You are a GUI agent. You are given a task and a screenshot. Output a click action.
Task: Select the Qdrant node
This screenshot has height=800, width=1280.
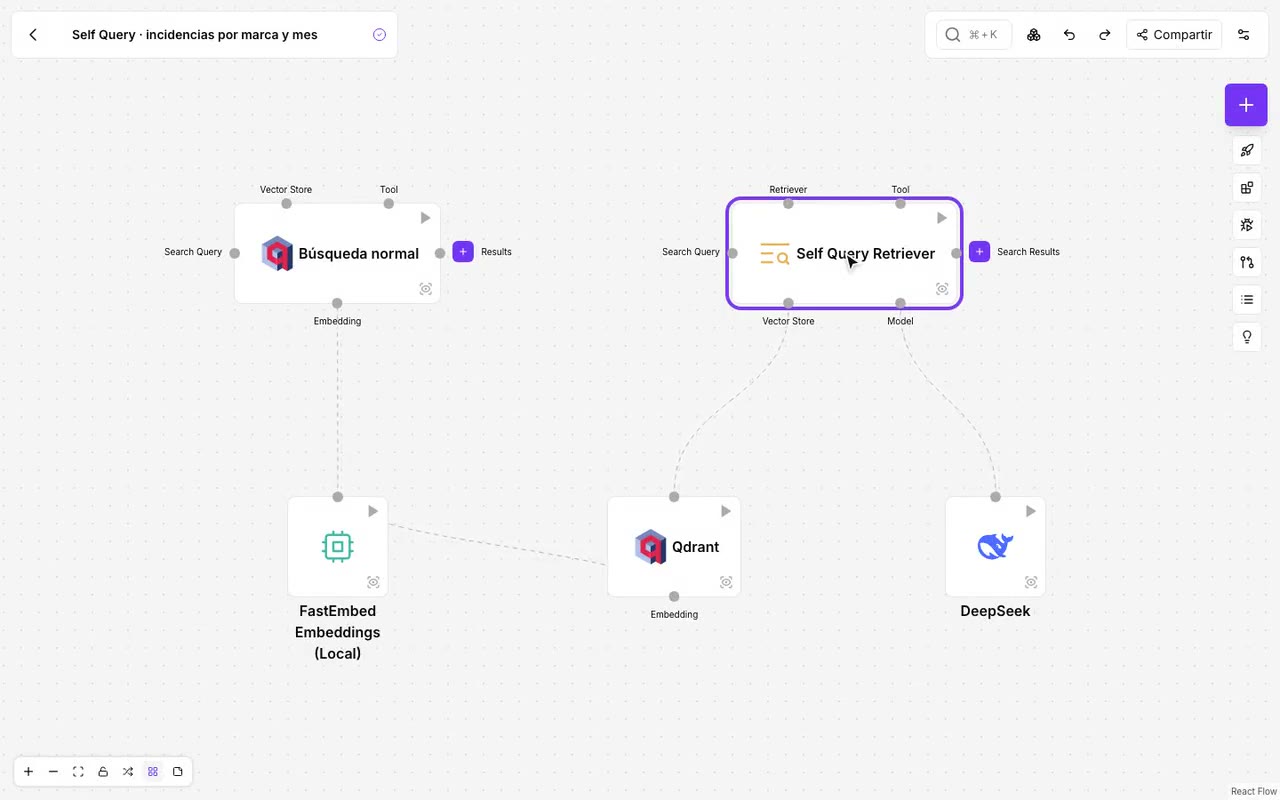coord(674,547)
